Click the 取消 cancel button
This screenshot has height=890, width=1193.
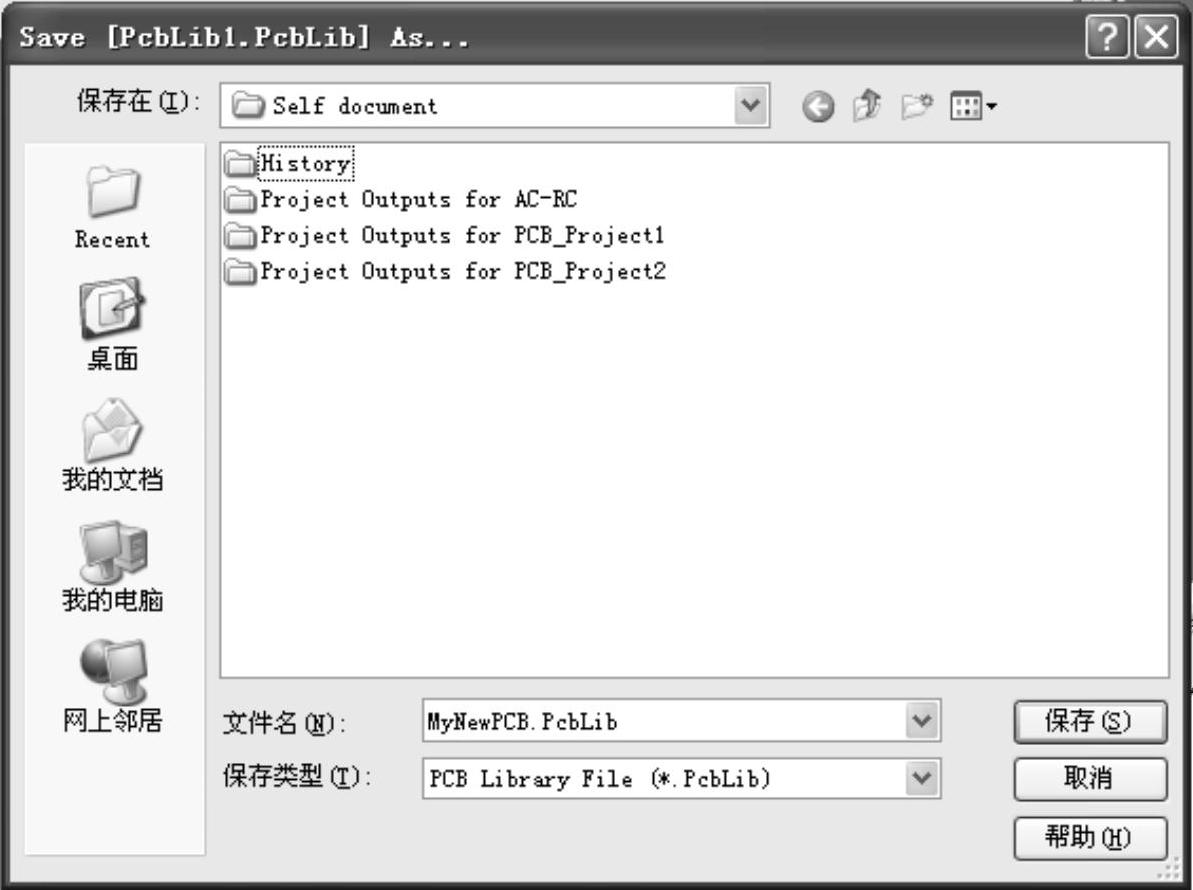tap(1090, 778)
